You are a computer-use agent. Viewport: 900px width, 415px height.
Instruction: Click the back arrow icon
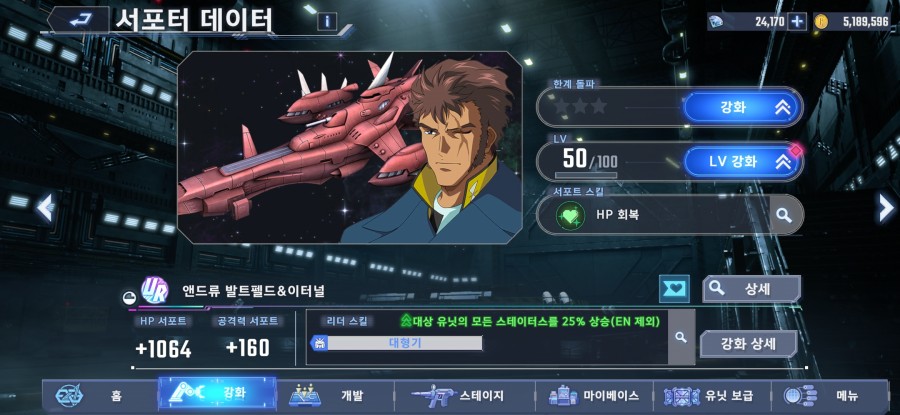pyautogui.click(x=78, y=20)
